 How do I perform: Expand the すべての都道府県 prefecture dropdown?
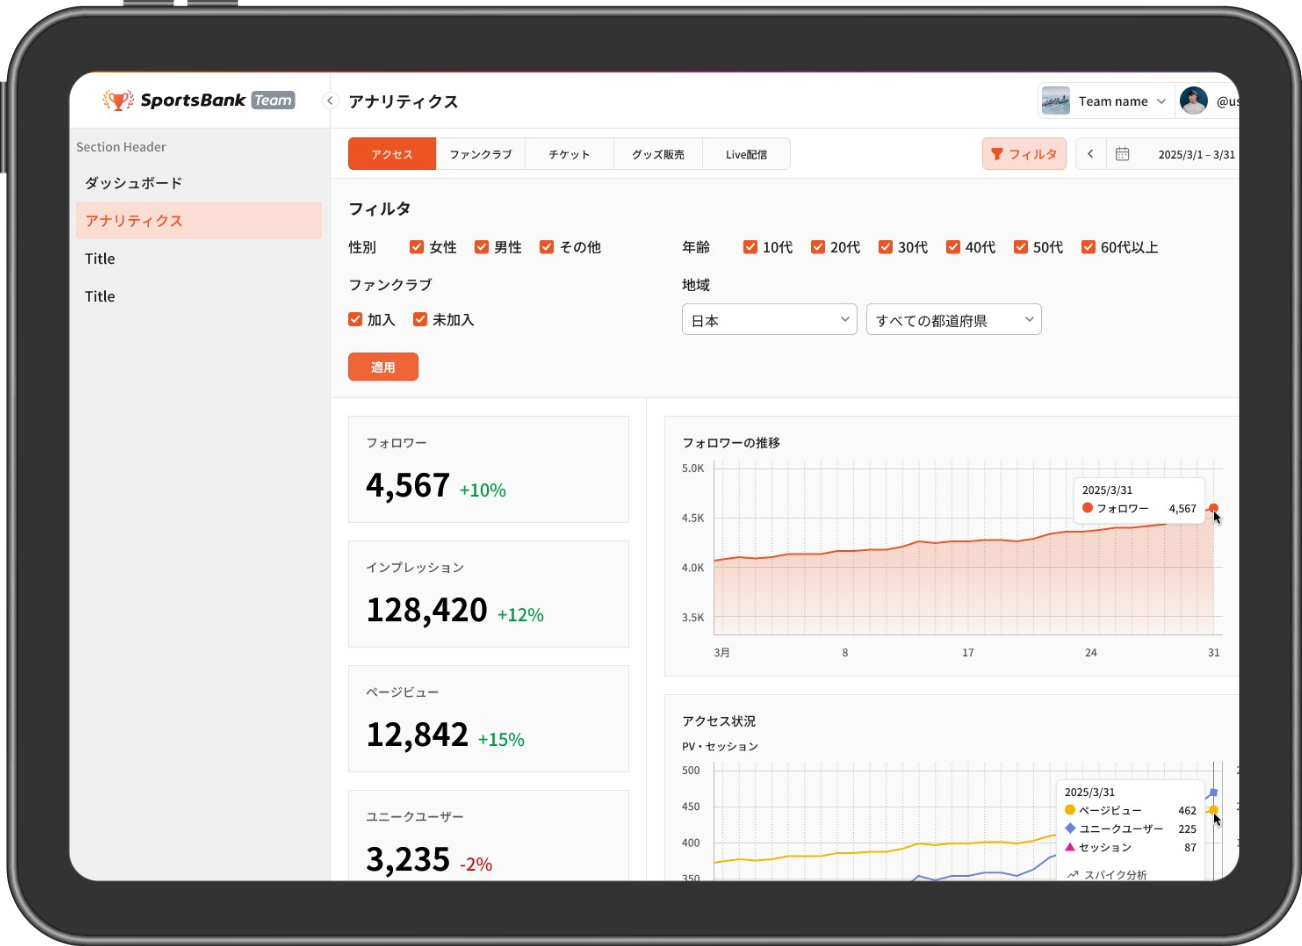(953, 320)
